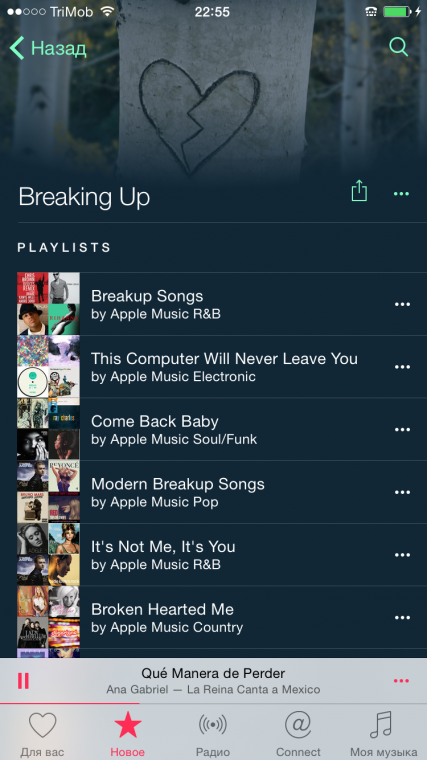This screenshot has width=427, height=760.
Task: Open the Broken Hearted Me playlist
Action: (222, 617)
